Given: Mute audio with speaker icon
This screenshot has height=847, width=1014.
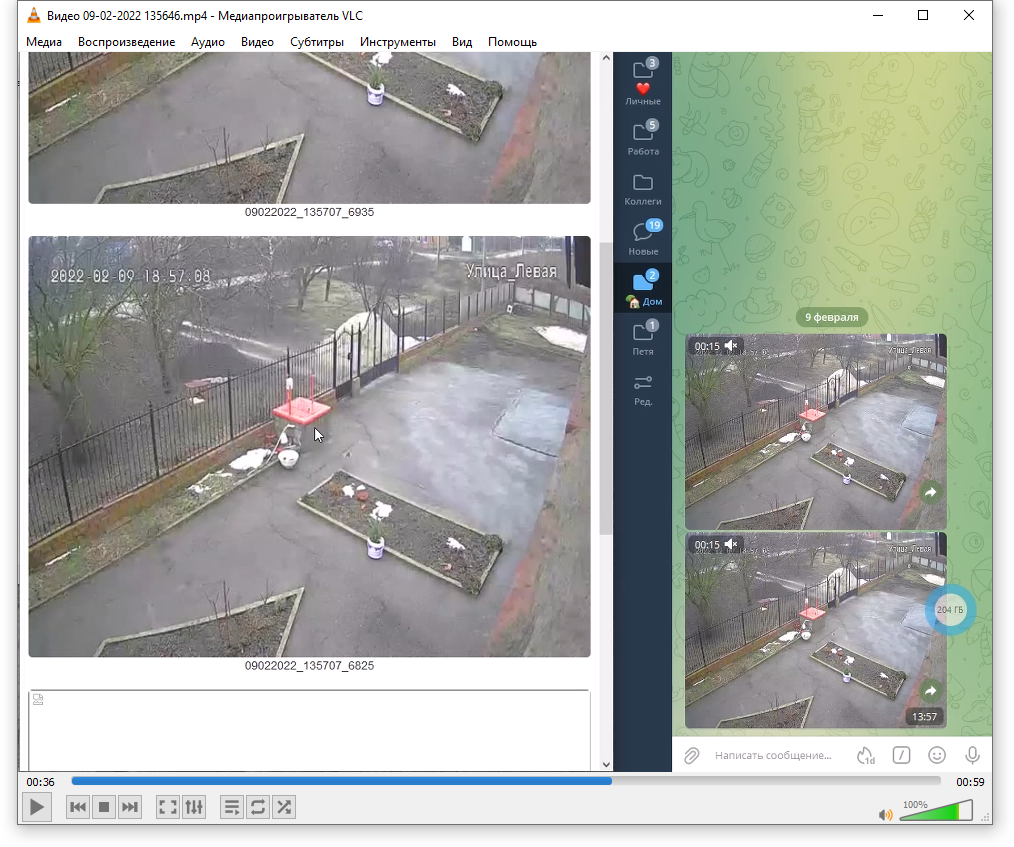Looking at the screenshot, I should tap(885, 815).
